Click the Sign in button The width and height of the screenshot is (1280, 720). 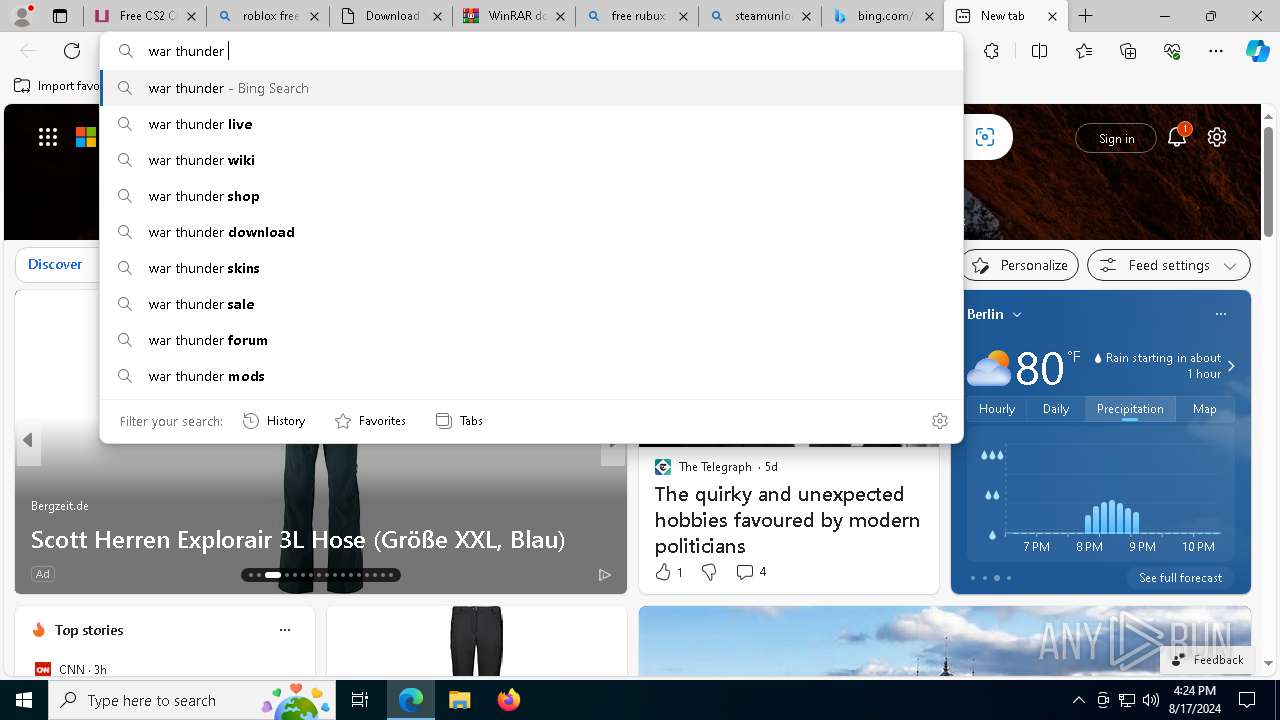coord(1116,138)
